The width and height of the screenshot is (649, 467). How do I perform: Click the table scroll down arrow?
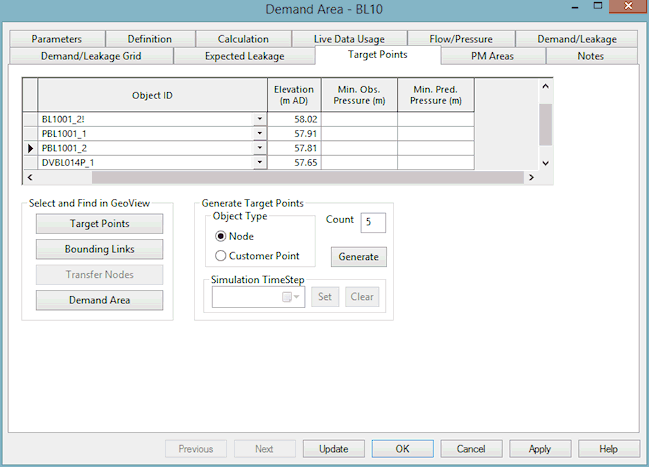coord(546,163)
